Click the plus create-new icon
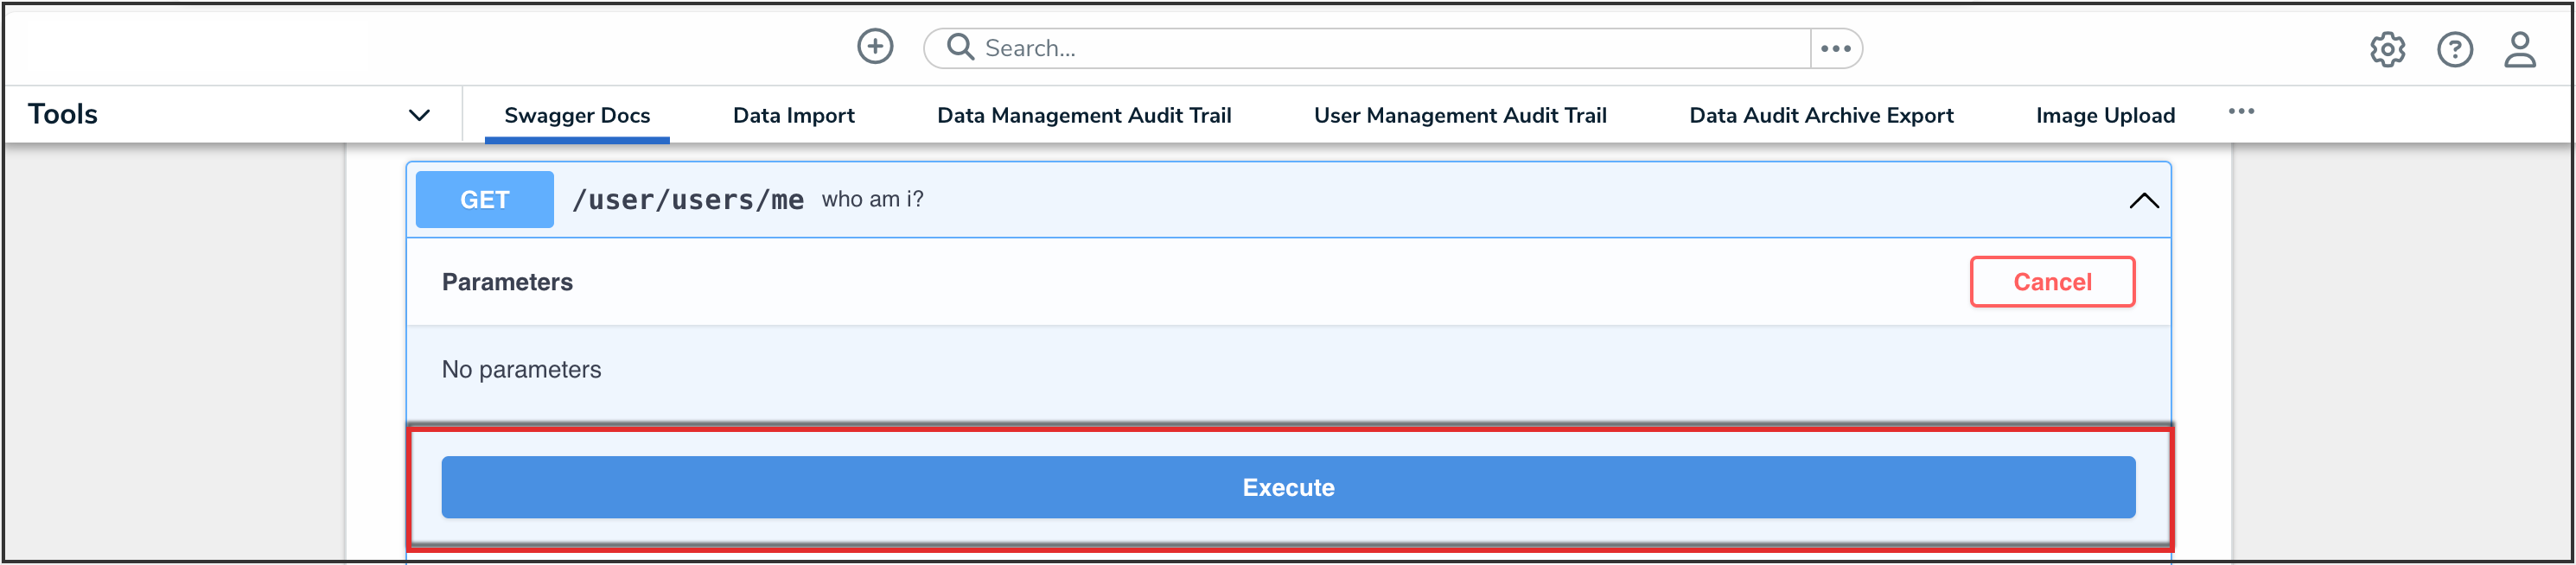The image size is (2576, 565). click(875, 47)
